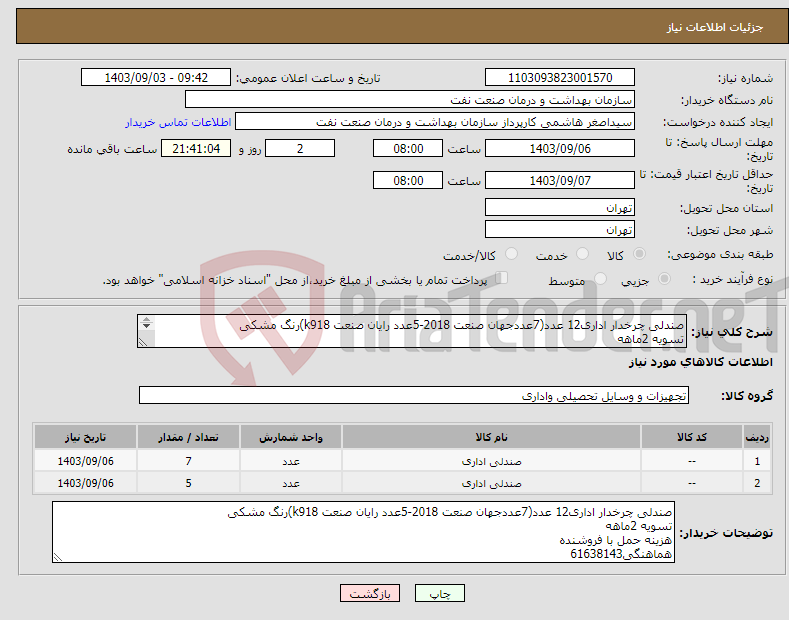Click the چاپ (print) button
The height and width of the screenshot is (620, 789).
(439, 593)
